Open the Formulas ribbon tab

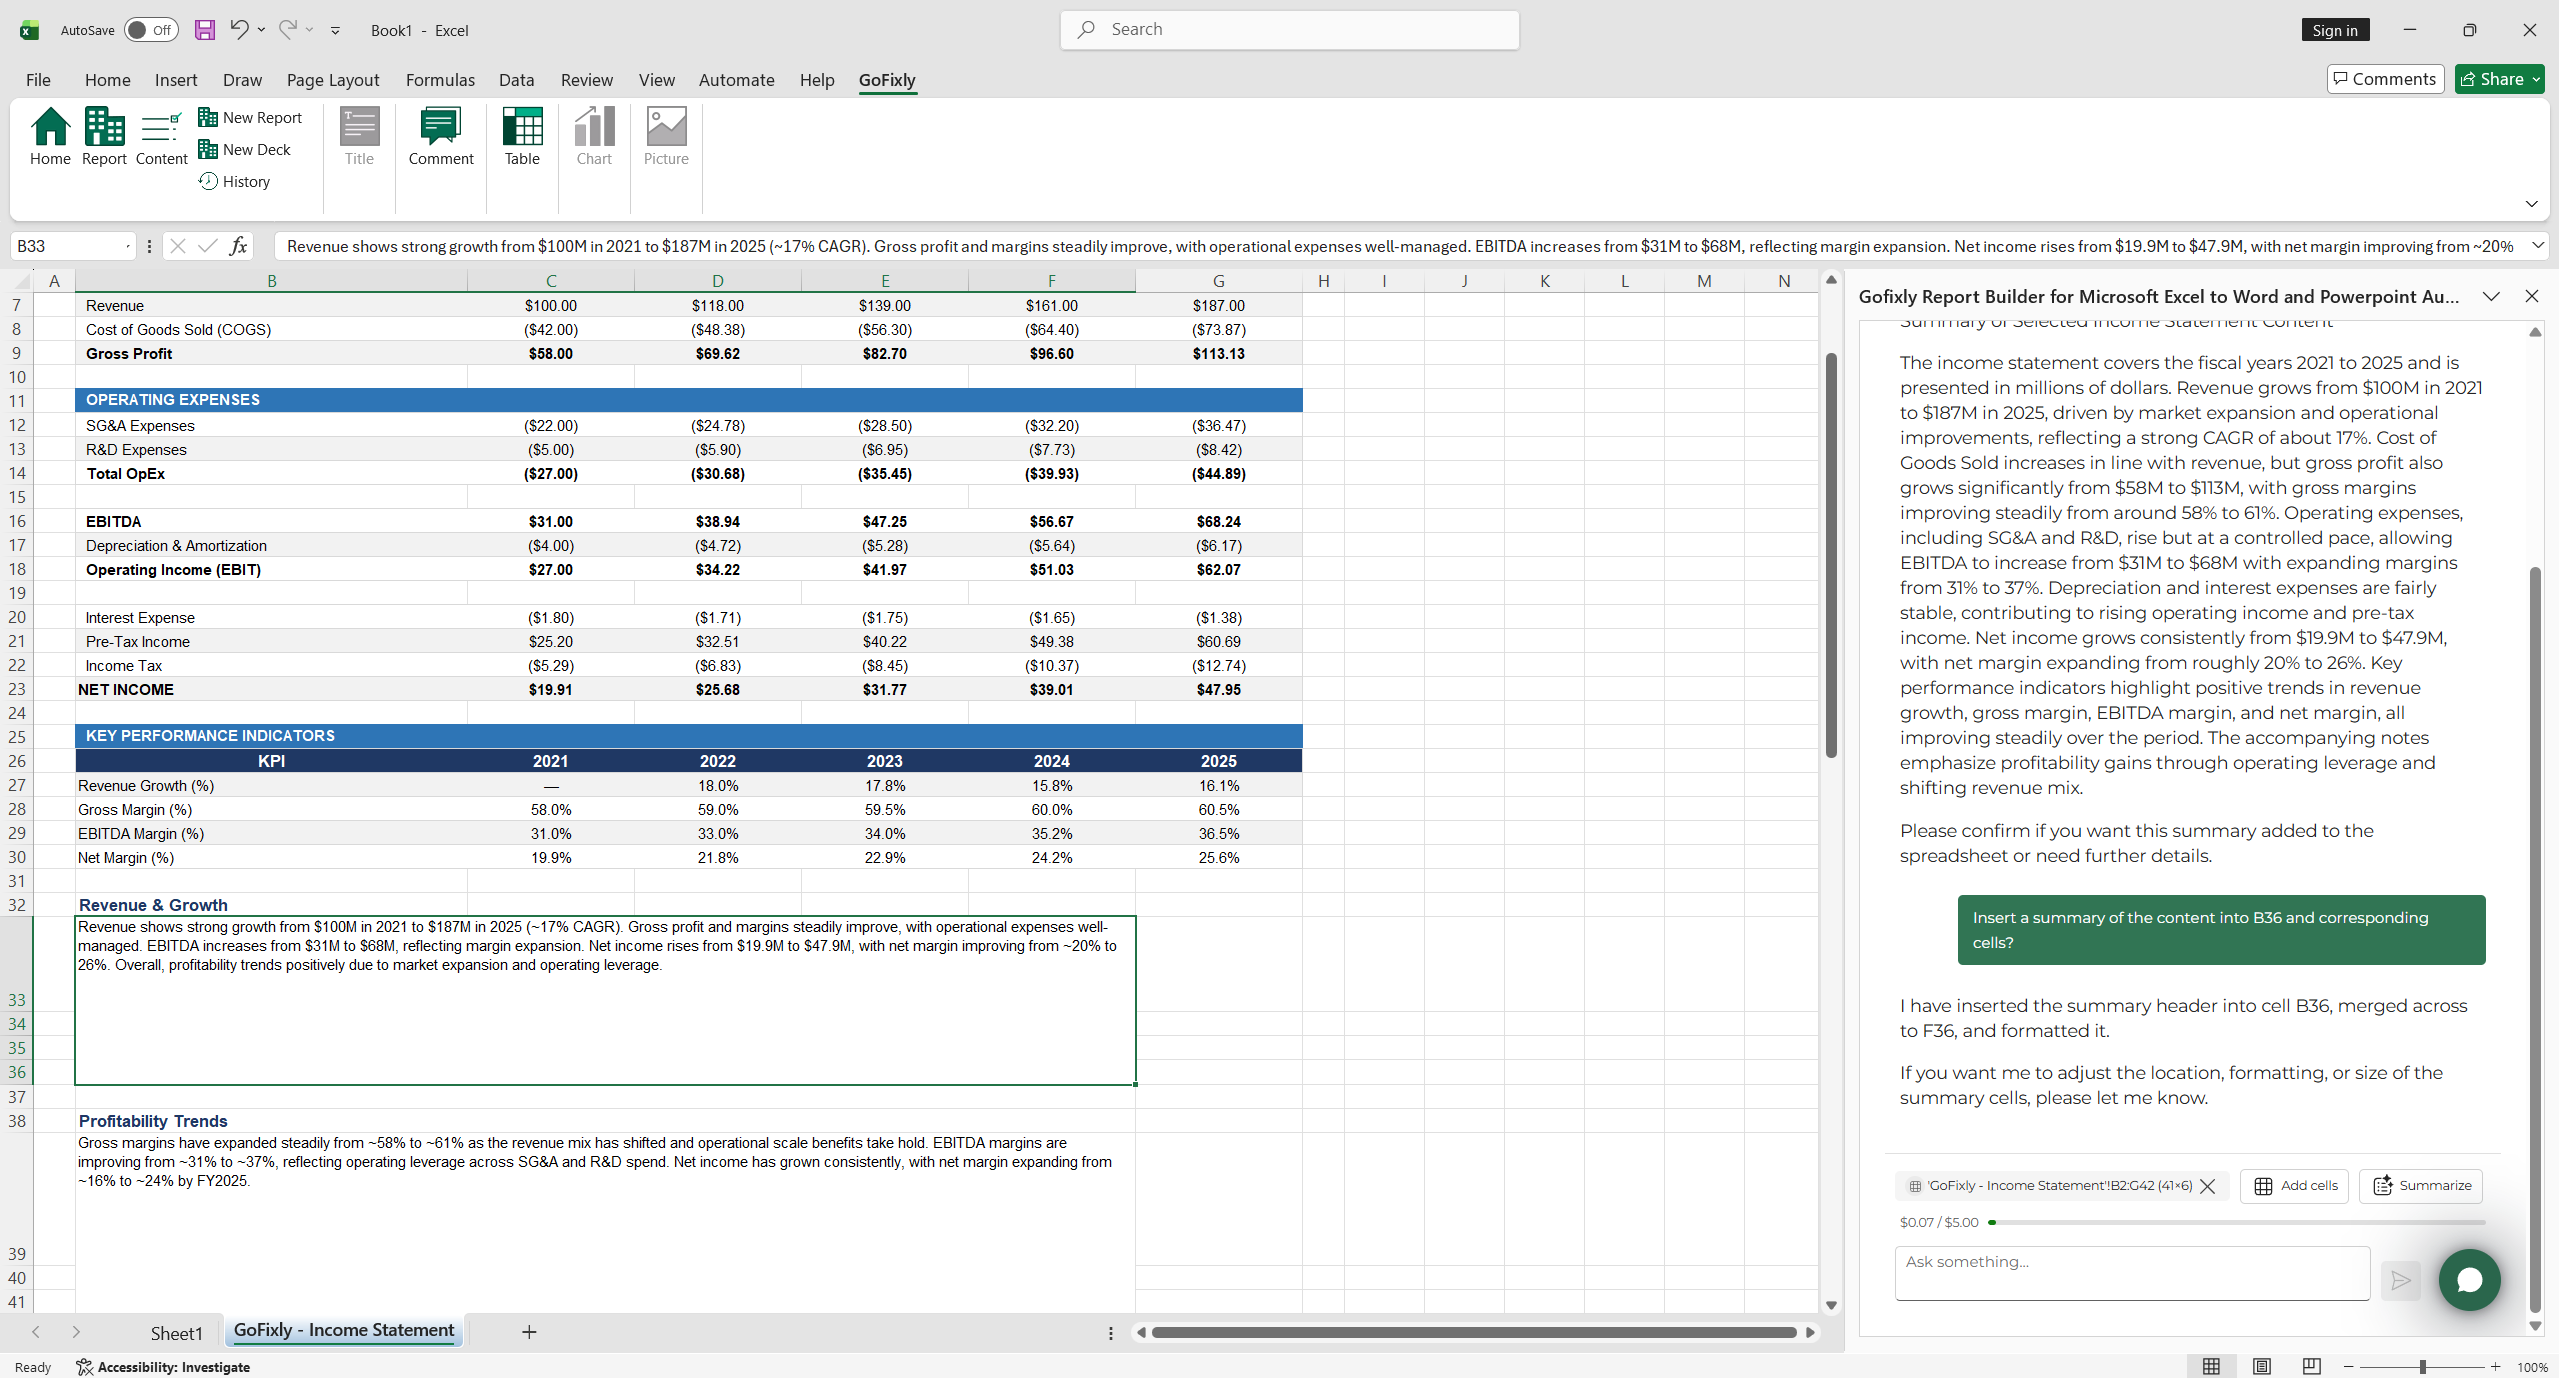(x=440, y=80)
